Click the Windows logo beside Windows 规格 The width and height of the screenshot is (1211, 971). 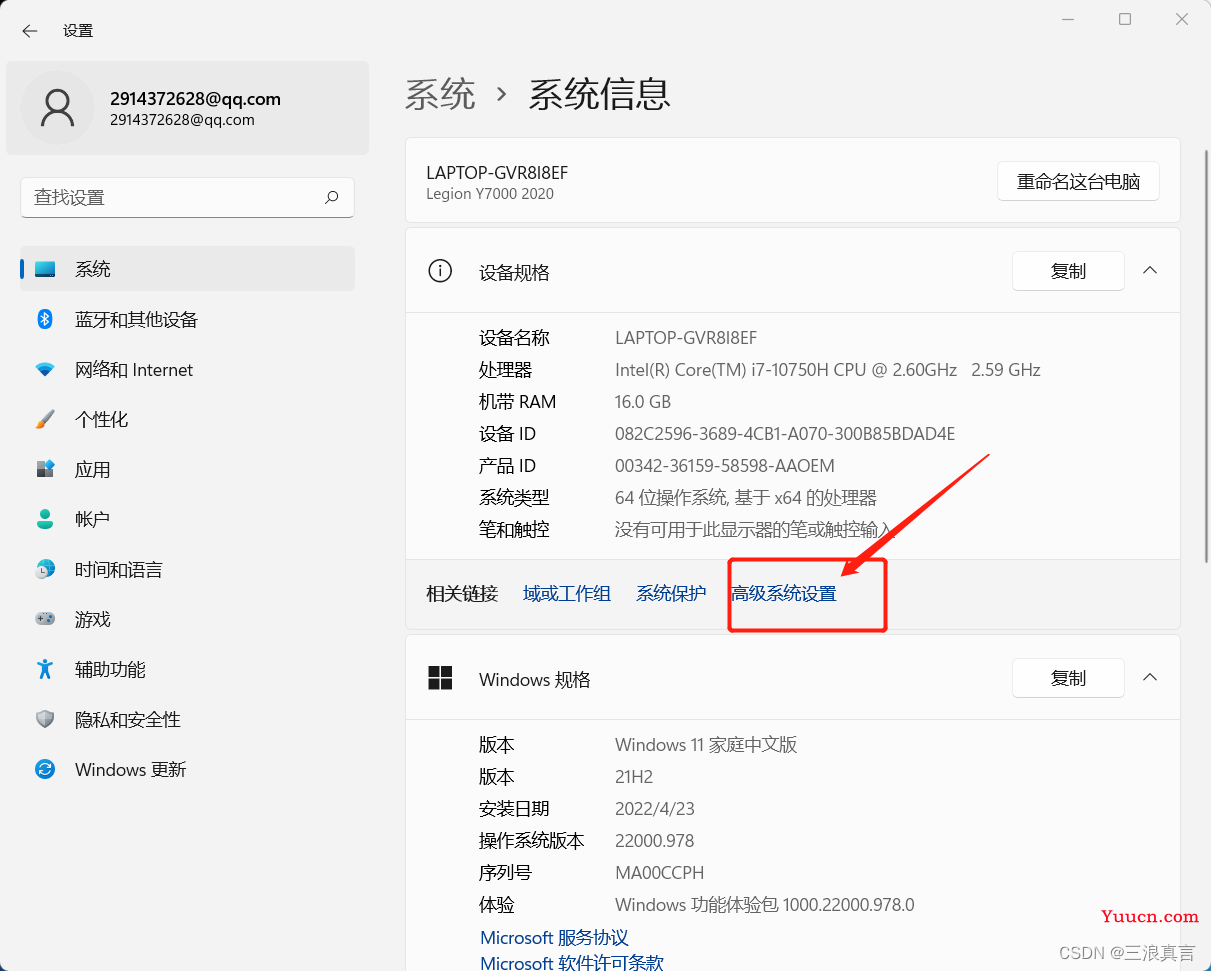(x=440, y=678)
